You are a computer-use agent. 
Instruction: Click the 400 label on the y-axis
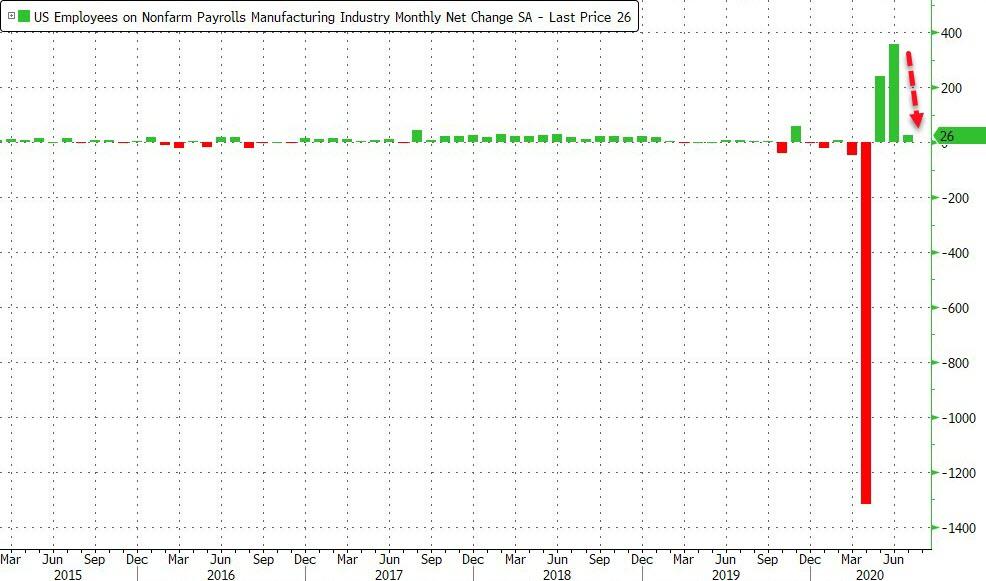(951, 34)
